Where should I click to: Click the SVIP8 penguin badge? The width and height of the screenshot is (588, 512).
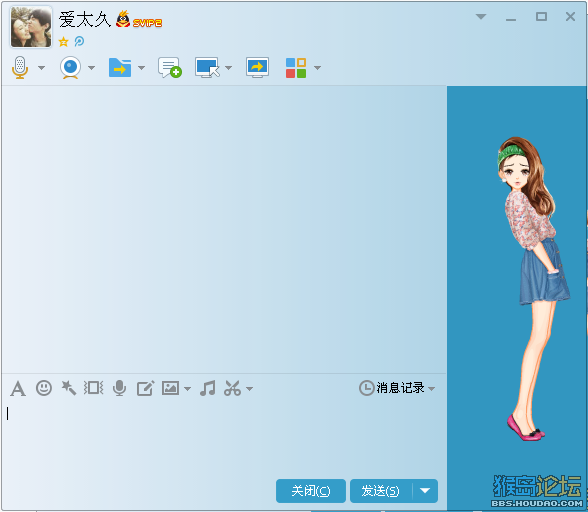[139, 20]
